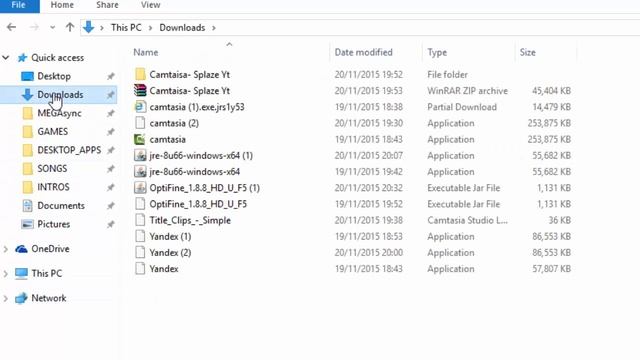This screenshot has width=640, height=360.
Task: Click the Partial Download type cell
Action: coord(462,107)
